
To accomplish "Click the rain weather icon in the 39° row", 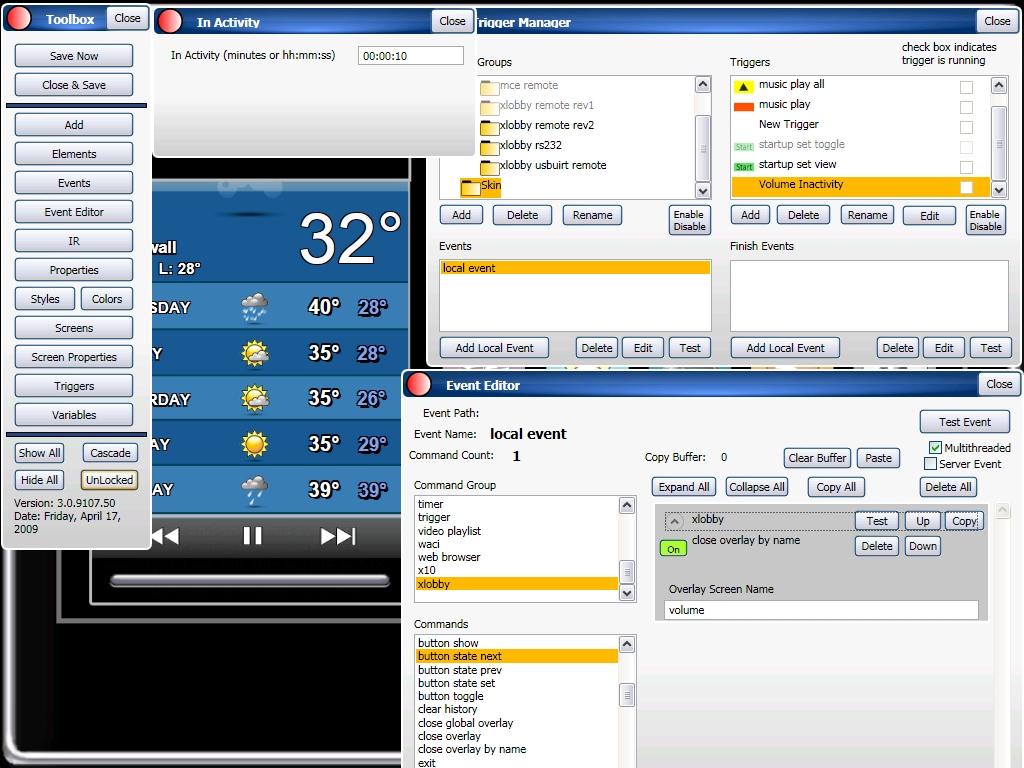I will point(254,490).
